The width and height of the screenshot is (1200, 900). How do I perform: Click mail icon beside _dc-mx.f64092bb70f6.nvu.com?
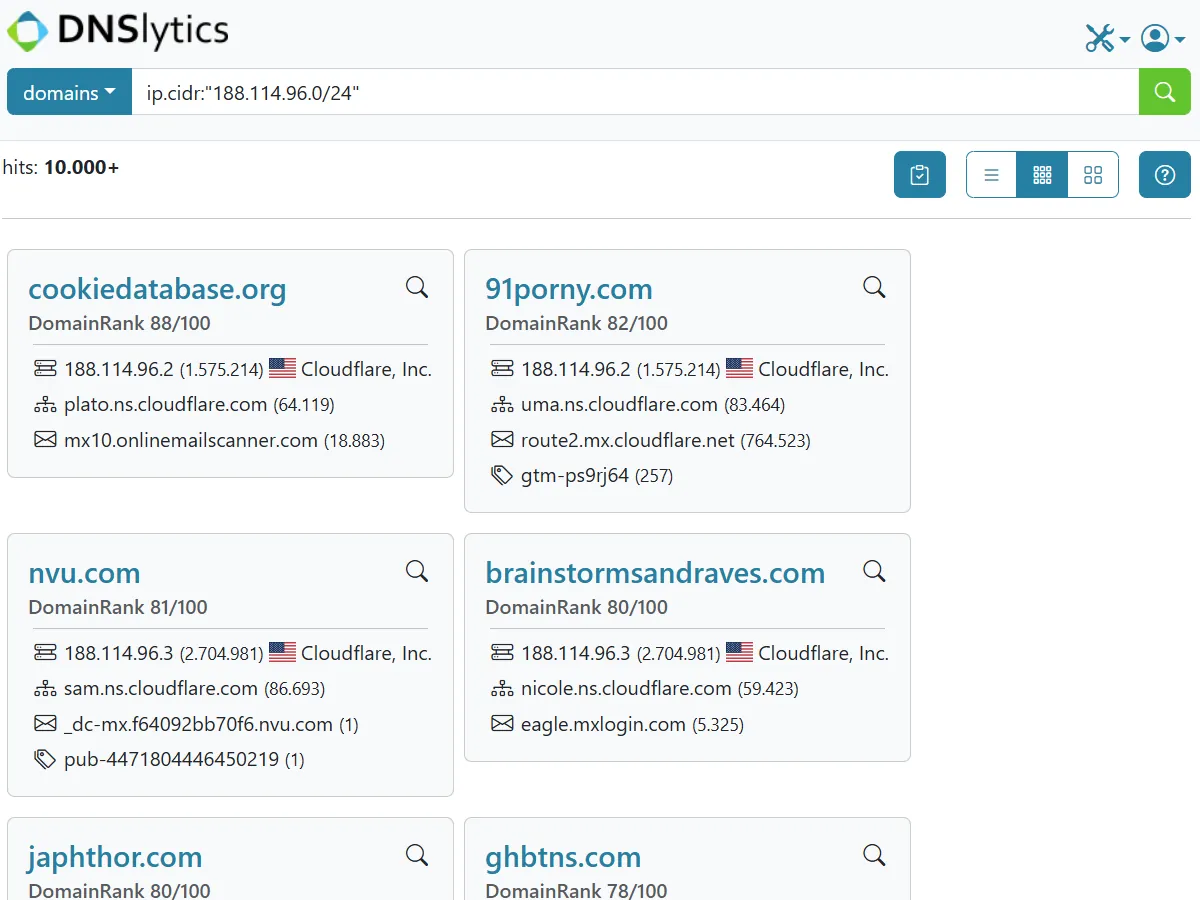point(45,724)
